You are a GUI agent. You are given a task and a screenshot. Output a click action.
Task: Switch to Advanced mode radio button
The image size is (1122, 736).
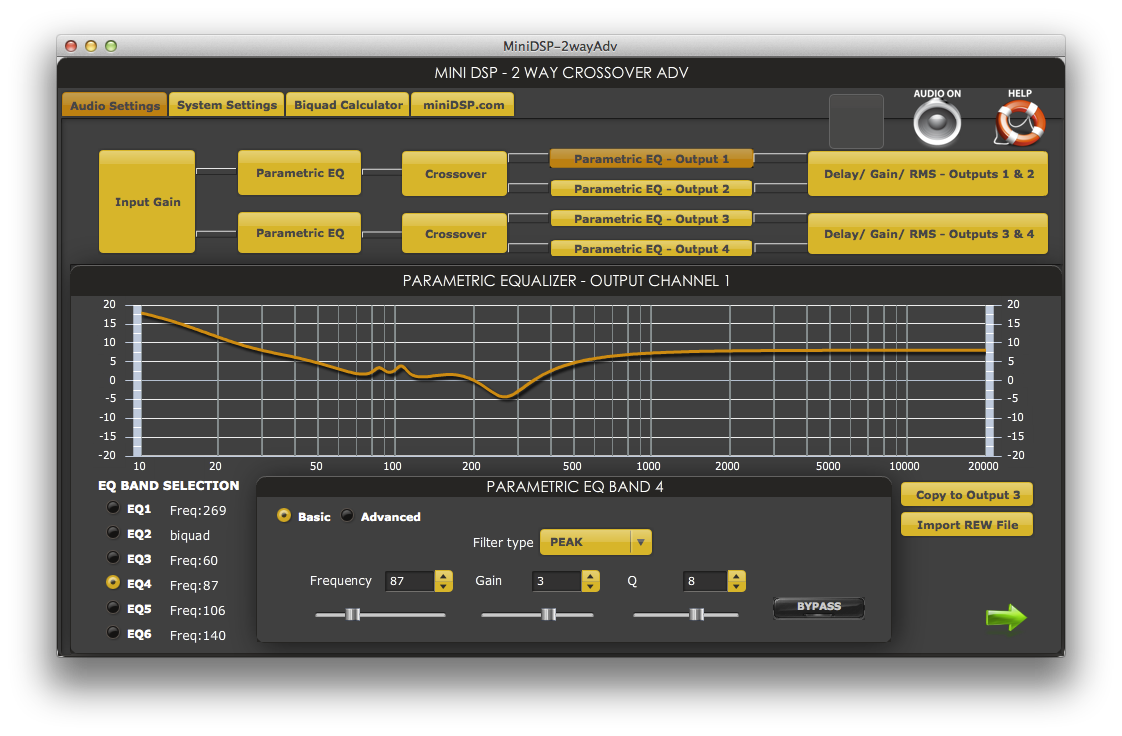point(347,516)
